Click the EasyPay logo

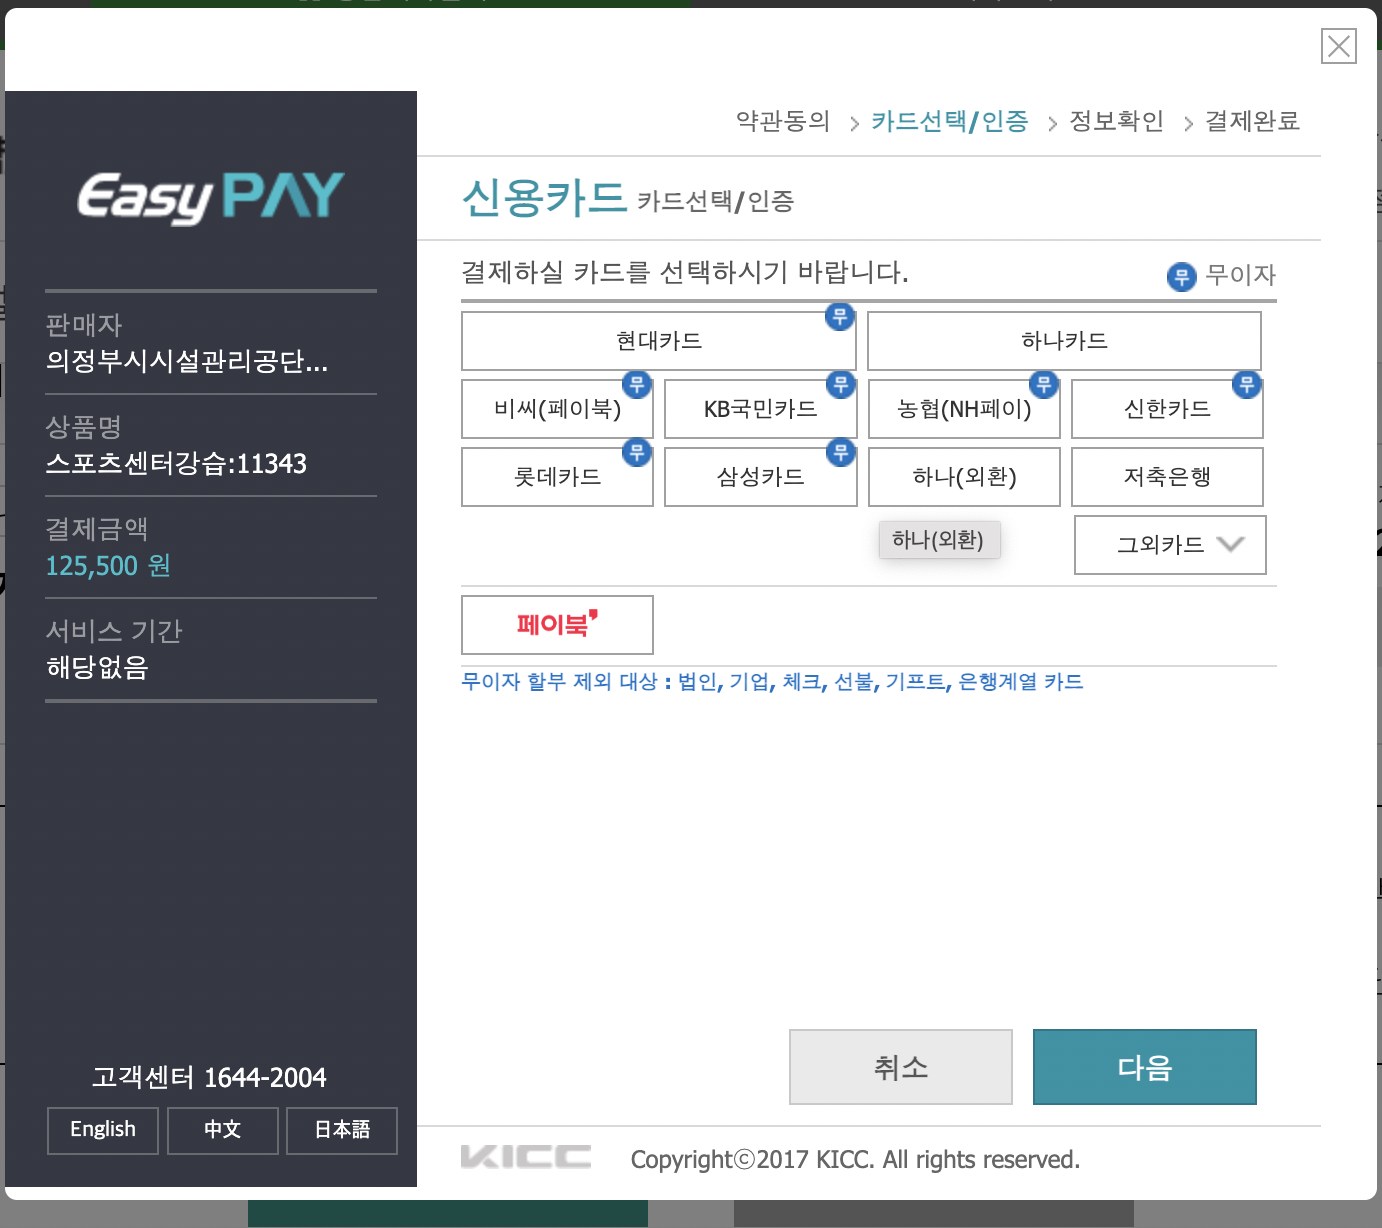pos(211,198)
